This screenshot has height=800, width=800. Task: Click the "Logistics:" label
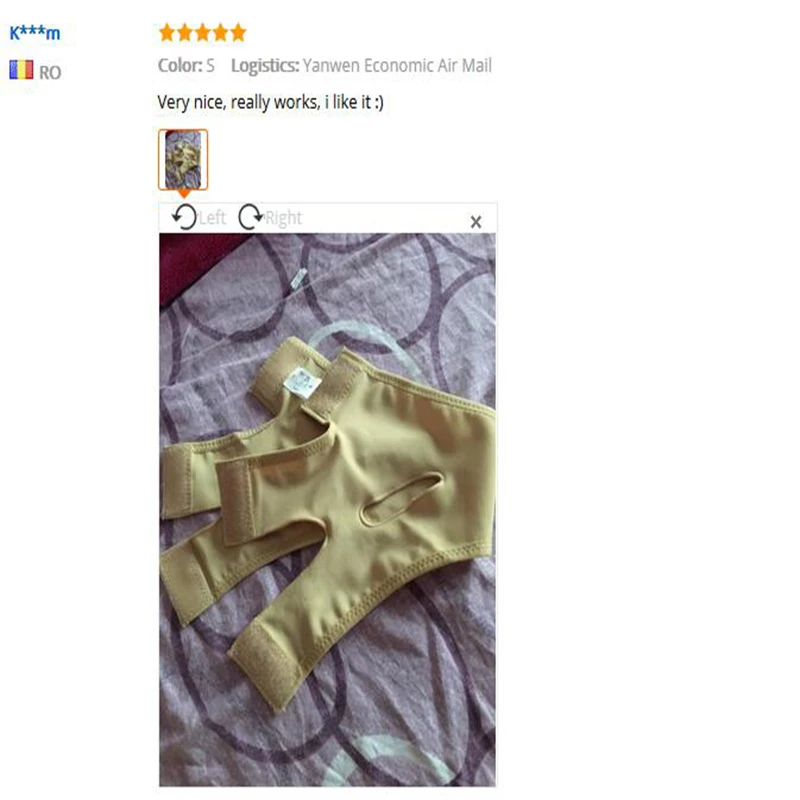coord(265,66)
